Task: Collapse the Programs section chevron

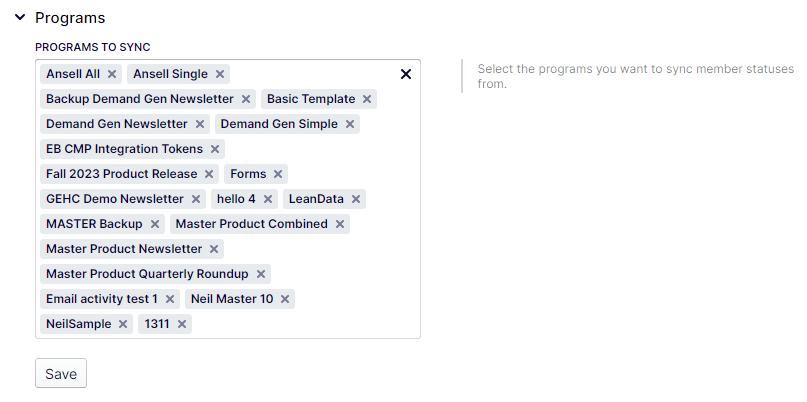Action: coord(20,18)
